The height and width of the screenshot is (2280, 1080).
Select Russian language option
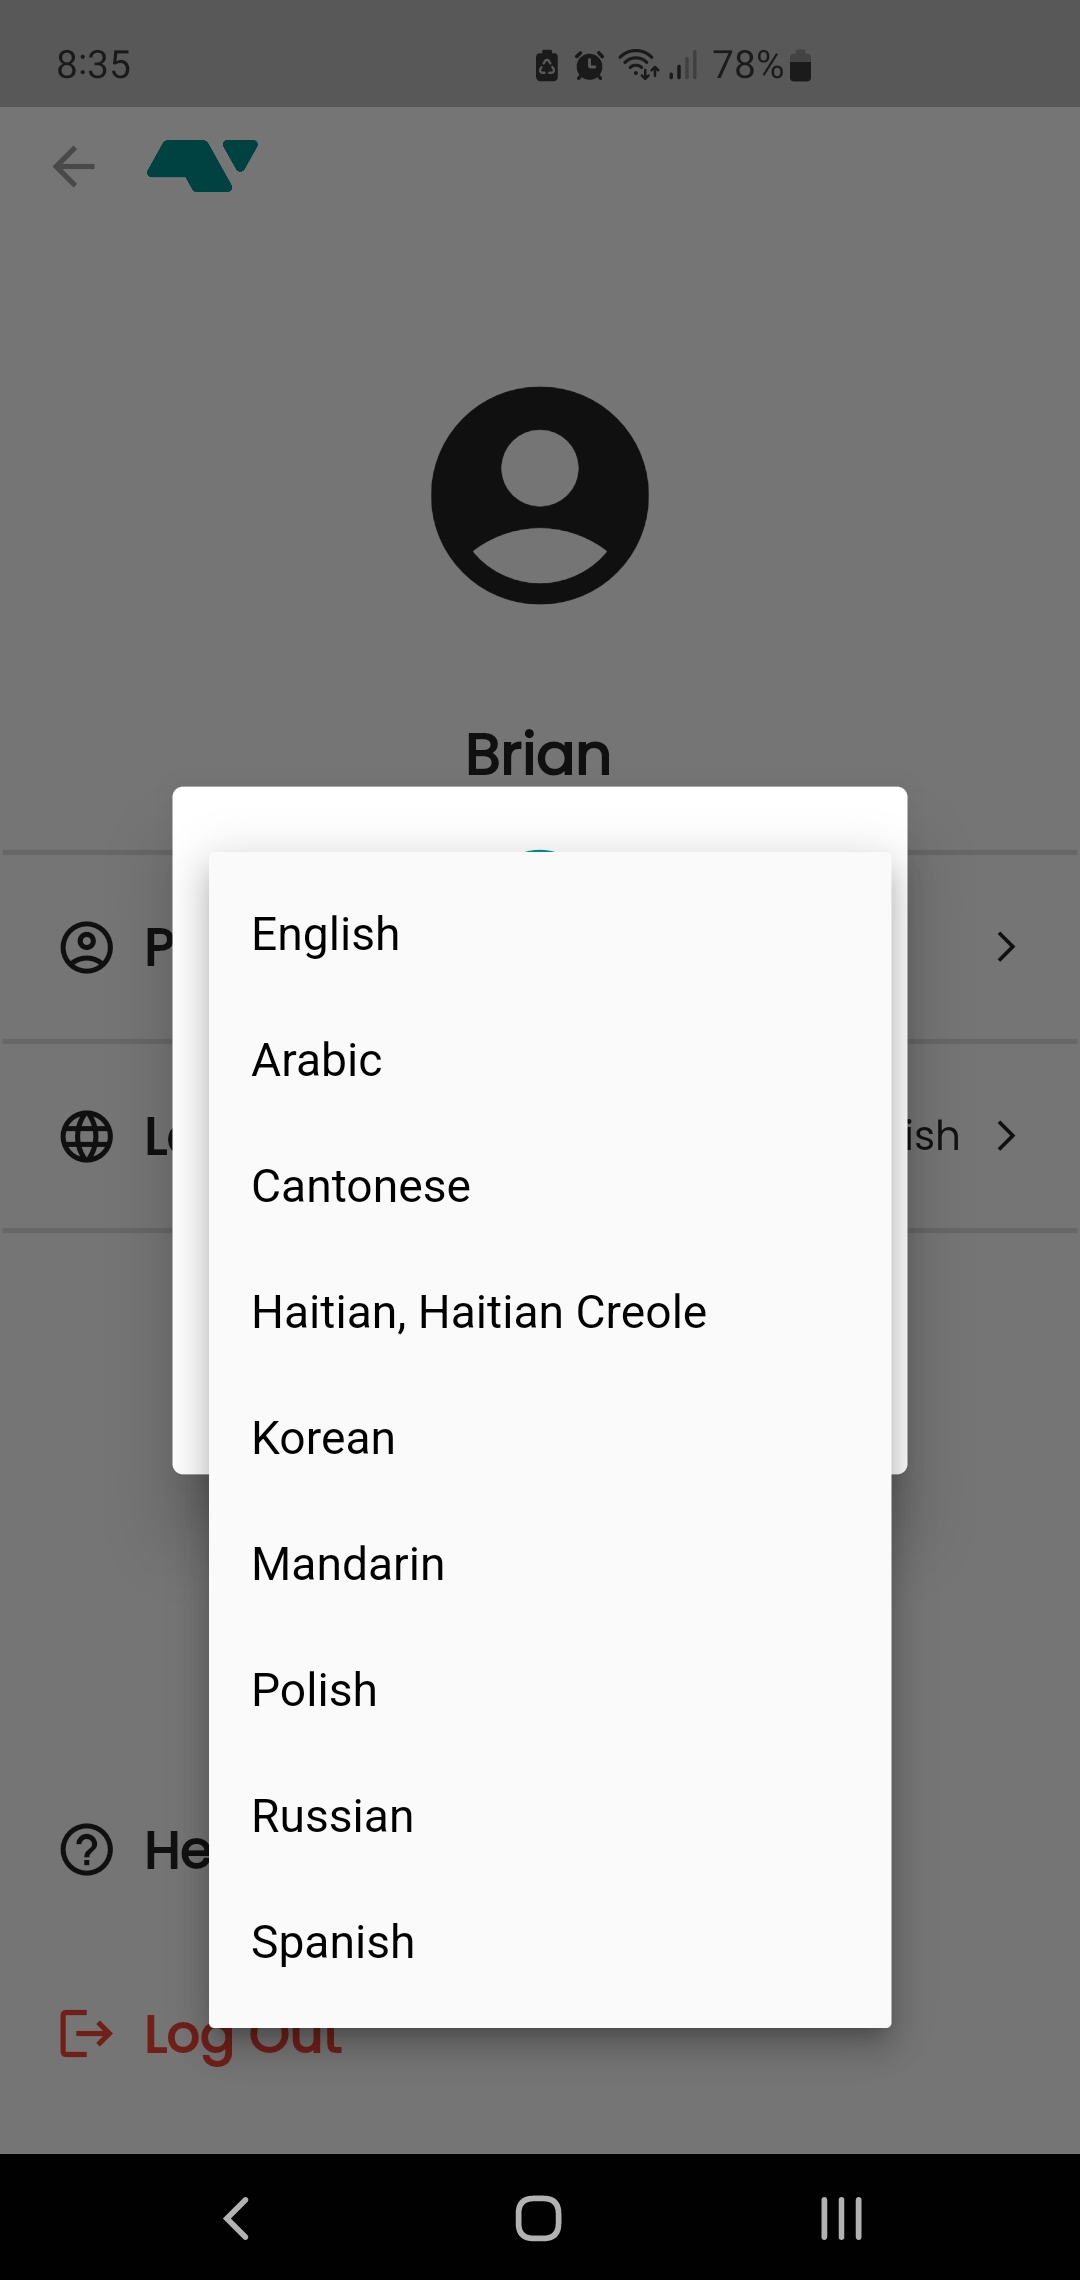pos(333,1816)
